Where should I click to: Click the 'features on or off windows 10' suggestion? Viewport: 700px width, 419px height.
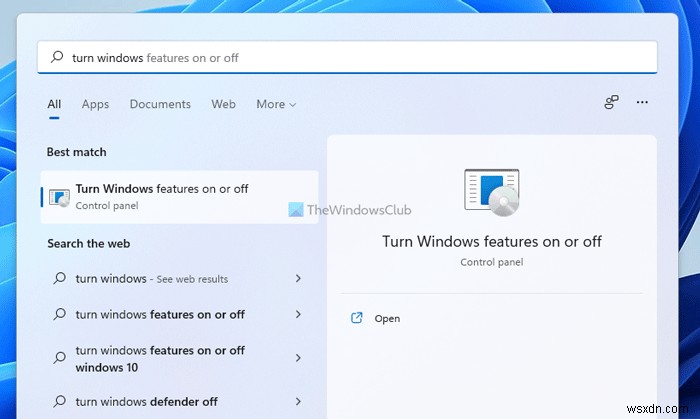tap(179, 358)
